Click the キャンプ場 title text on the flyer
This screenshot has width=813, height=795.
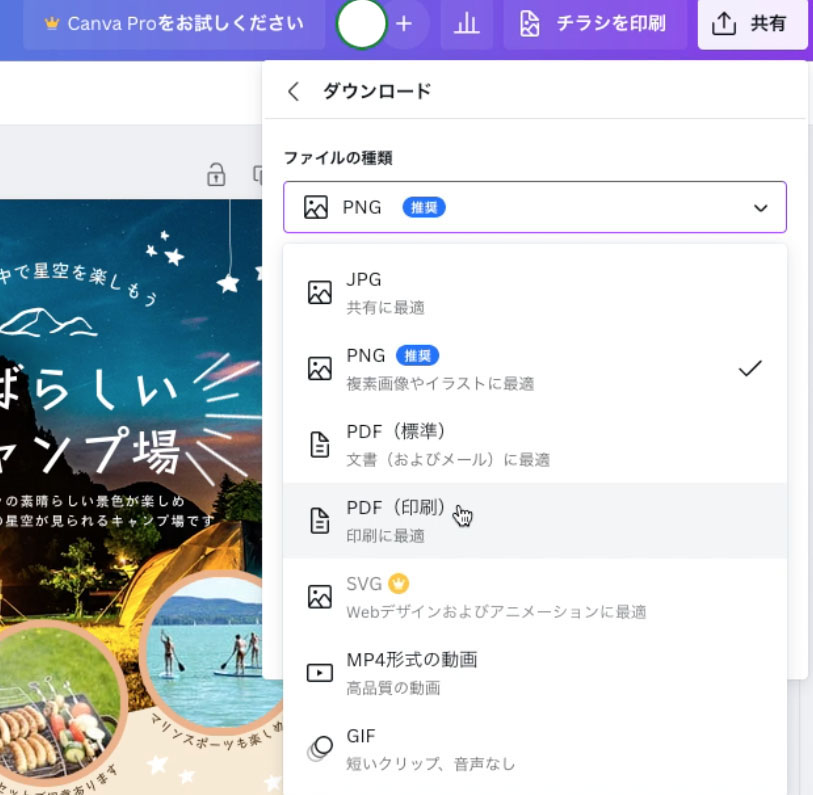(x=88, y=451)
